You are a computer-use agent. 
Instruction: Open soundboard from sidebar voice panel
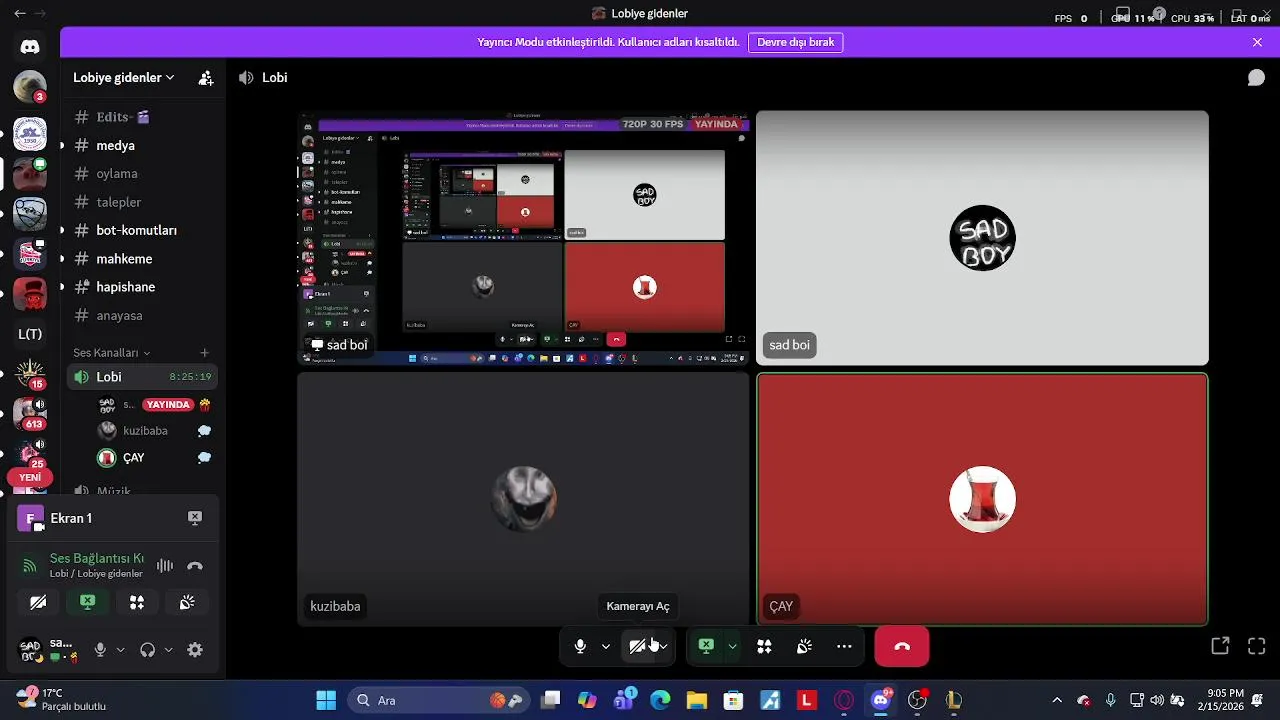pos(187,602)
